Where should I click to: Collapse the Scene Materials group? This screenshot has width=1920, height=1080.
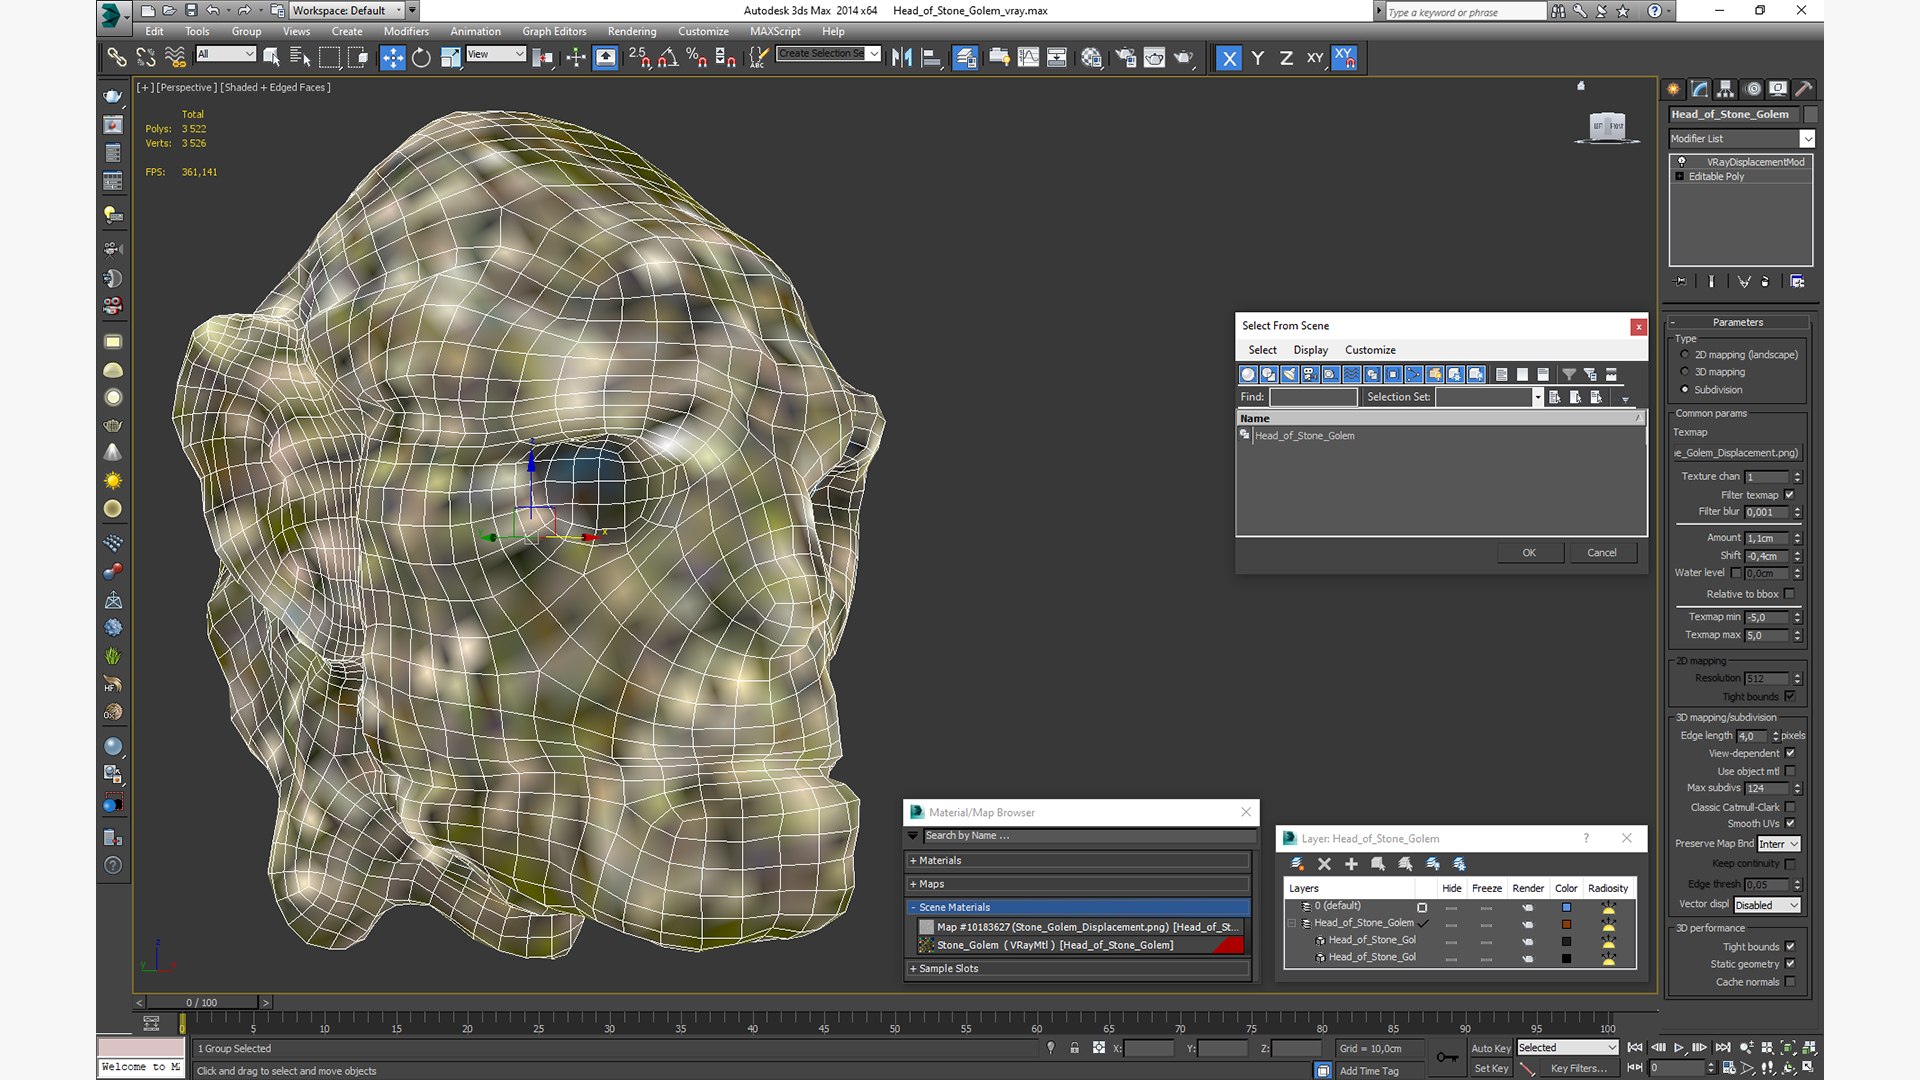click(x=1079, y=907)
